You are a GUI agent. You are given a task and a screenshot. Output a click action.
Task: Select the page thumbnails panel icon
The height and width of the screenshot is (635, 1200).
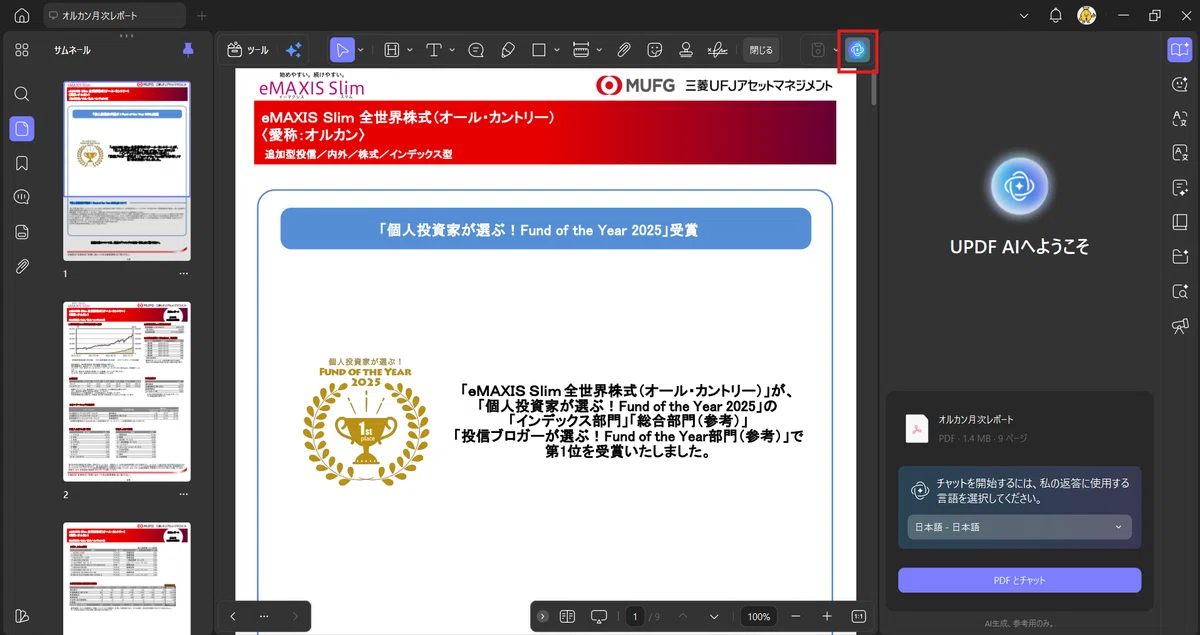pyautogui.click(x=22, y=128)
